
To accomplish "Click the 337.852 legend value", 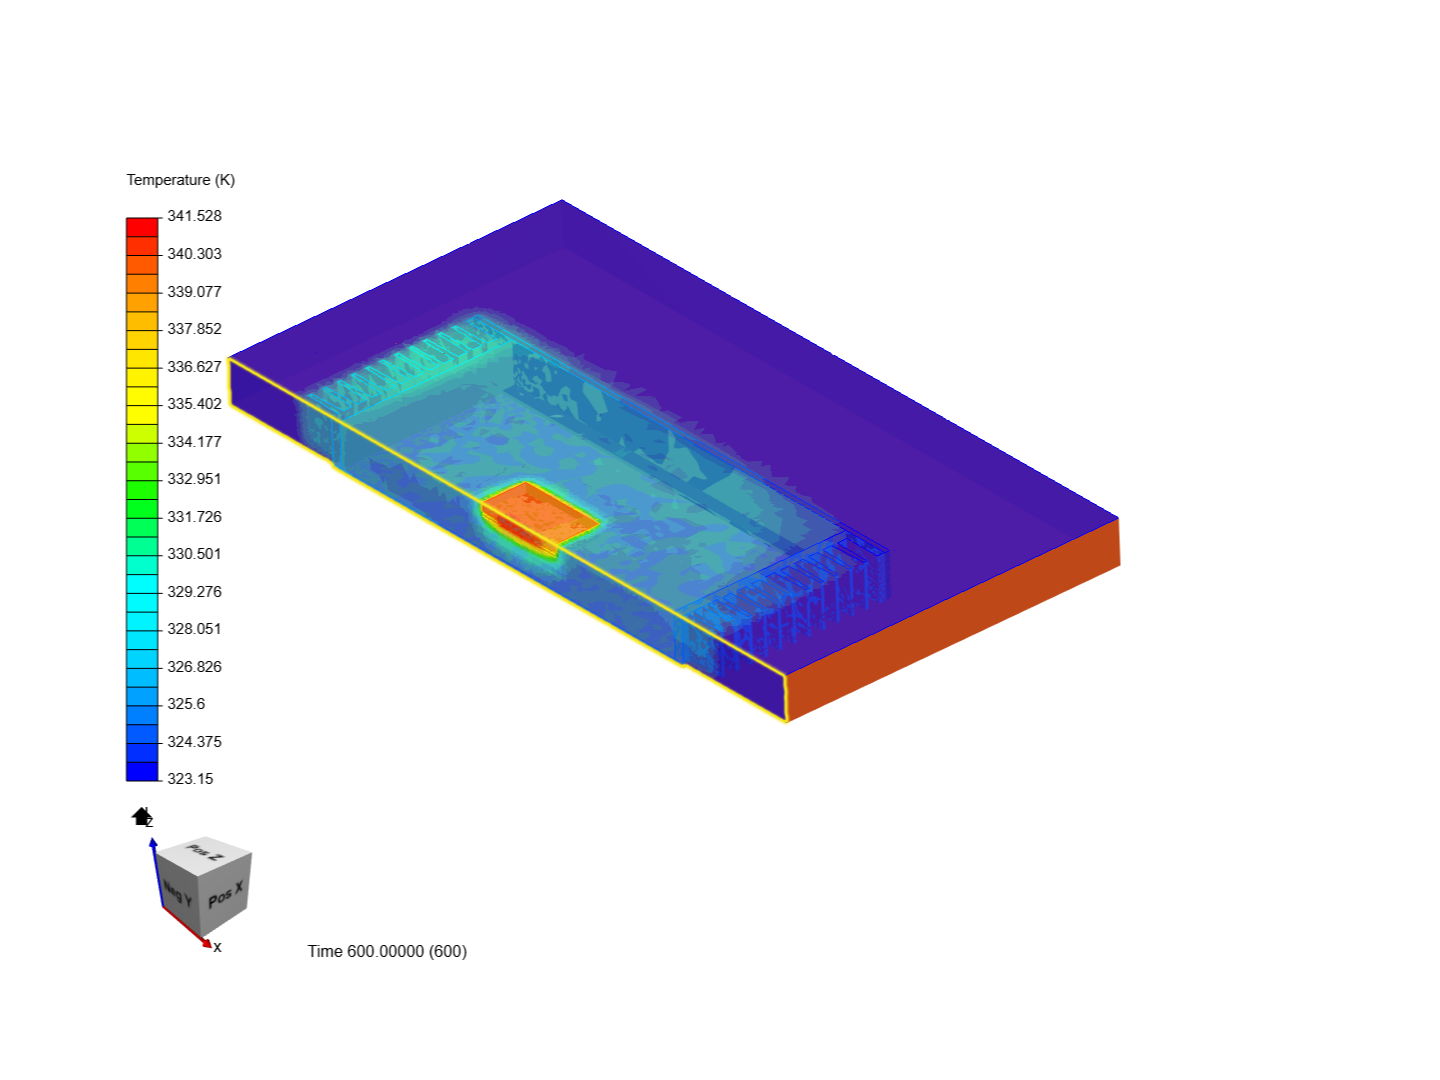I will pos(194,329).
